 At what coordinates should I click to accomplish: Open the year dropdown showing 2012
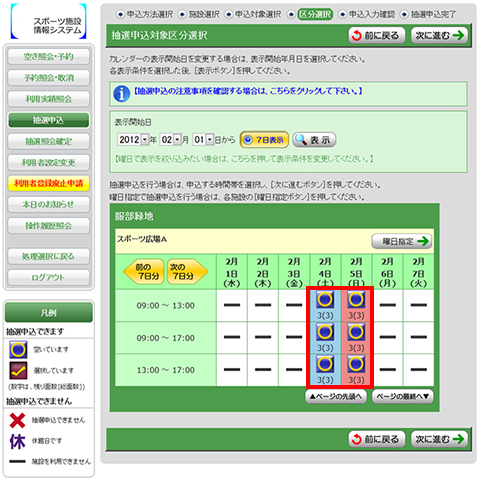133,139
